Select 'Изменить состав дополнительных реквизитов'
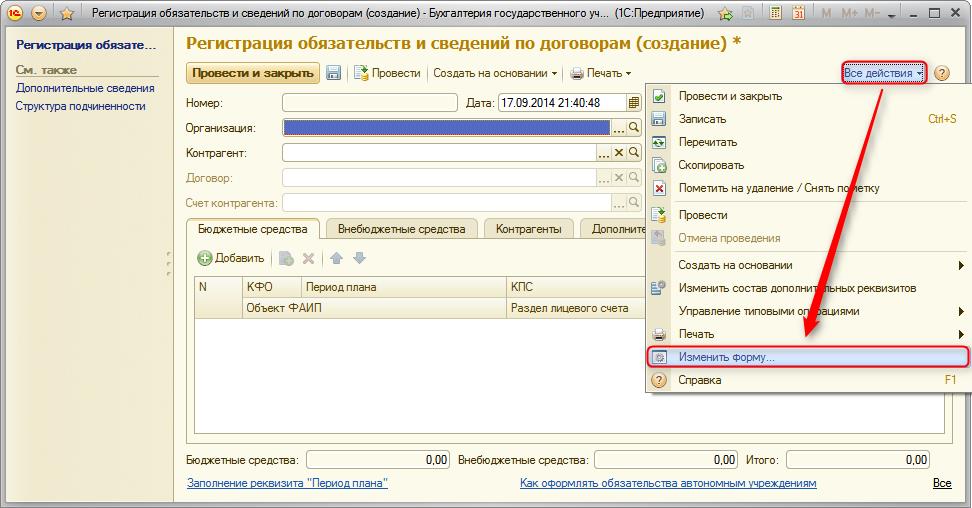The image size is (972, 508). (x=808, y=288)
